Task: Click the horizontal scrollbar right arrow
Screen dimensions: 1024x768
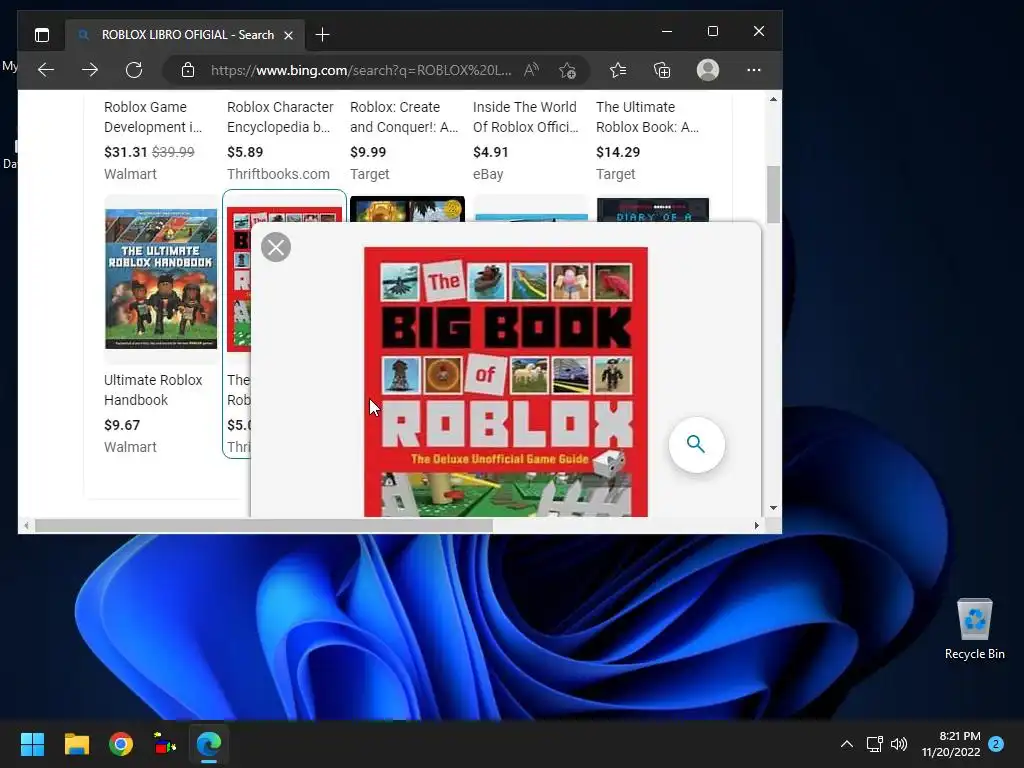Action: coord(756,526)
